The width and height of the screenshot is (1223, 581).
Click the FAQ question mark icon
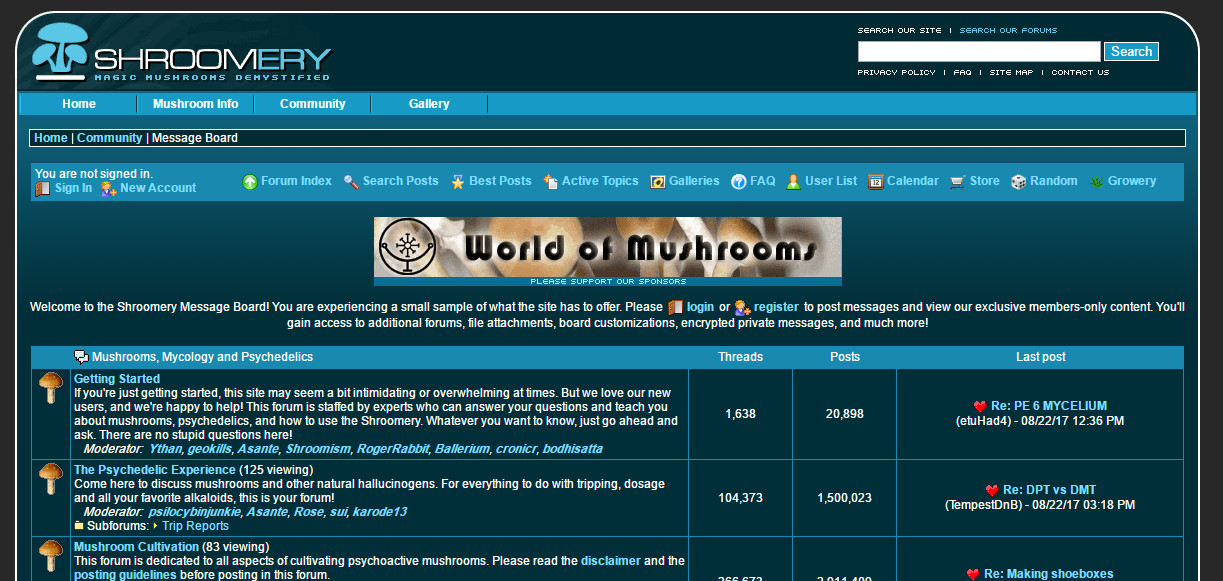click(739, 182)
